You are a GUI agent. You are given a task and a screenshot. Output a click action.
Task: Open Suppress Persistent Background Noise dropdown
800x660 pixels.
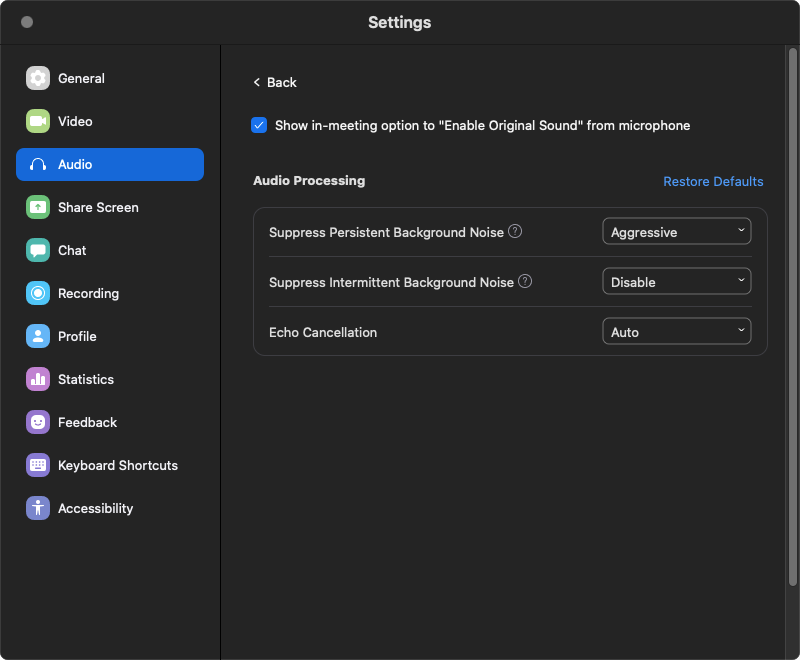tap(676, 232)
